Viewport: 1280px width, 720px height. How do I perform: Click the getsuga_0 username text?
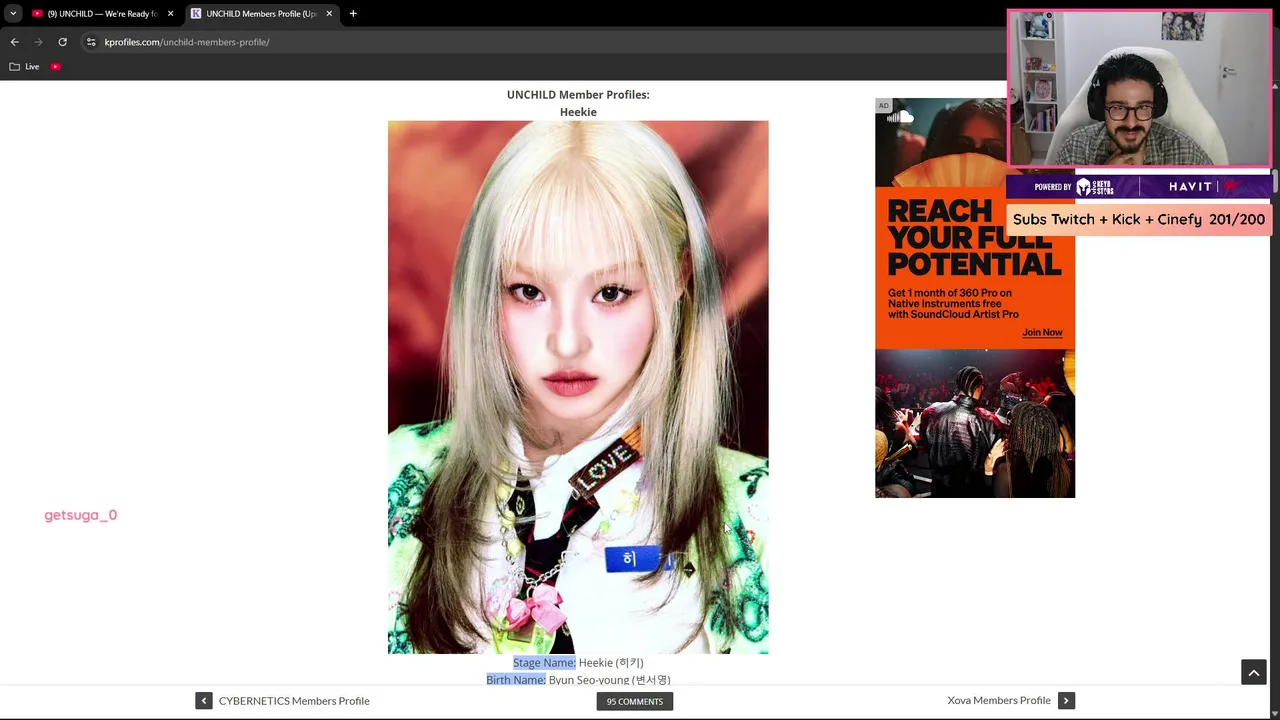click(80, 515)
